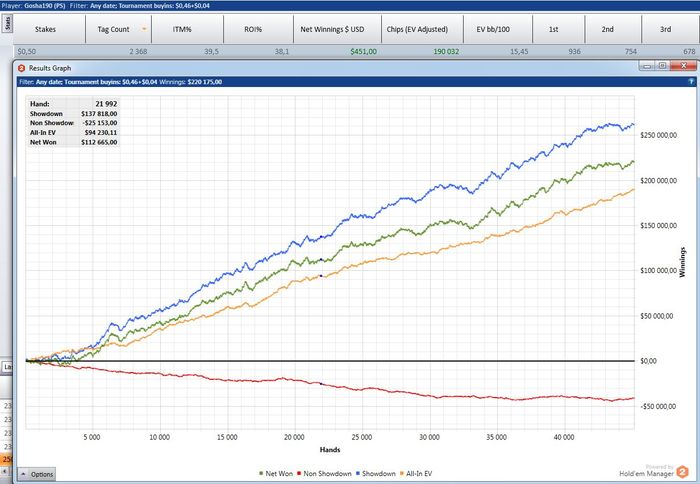This screenshot has height=484, width=700.
Task: Sort by the EV bb/100 column
Action: click(498, 29)
